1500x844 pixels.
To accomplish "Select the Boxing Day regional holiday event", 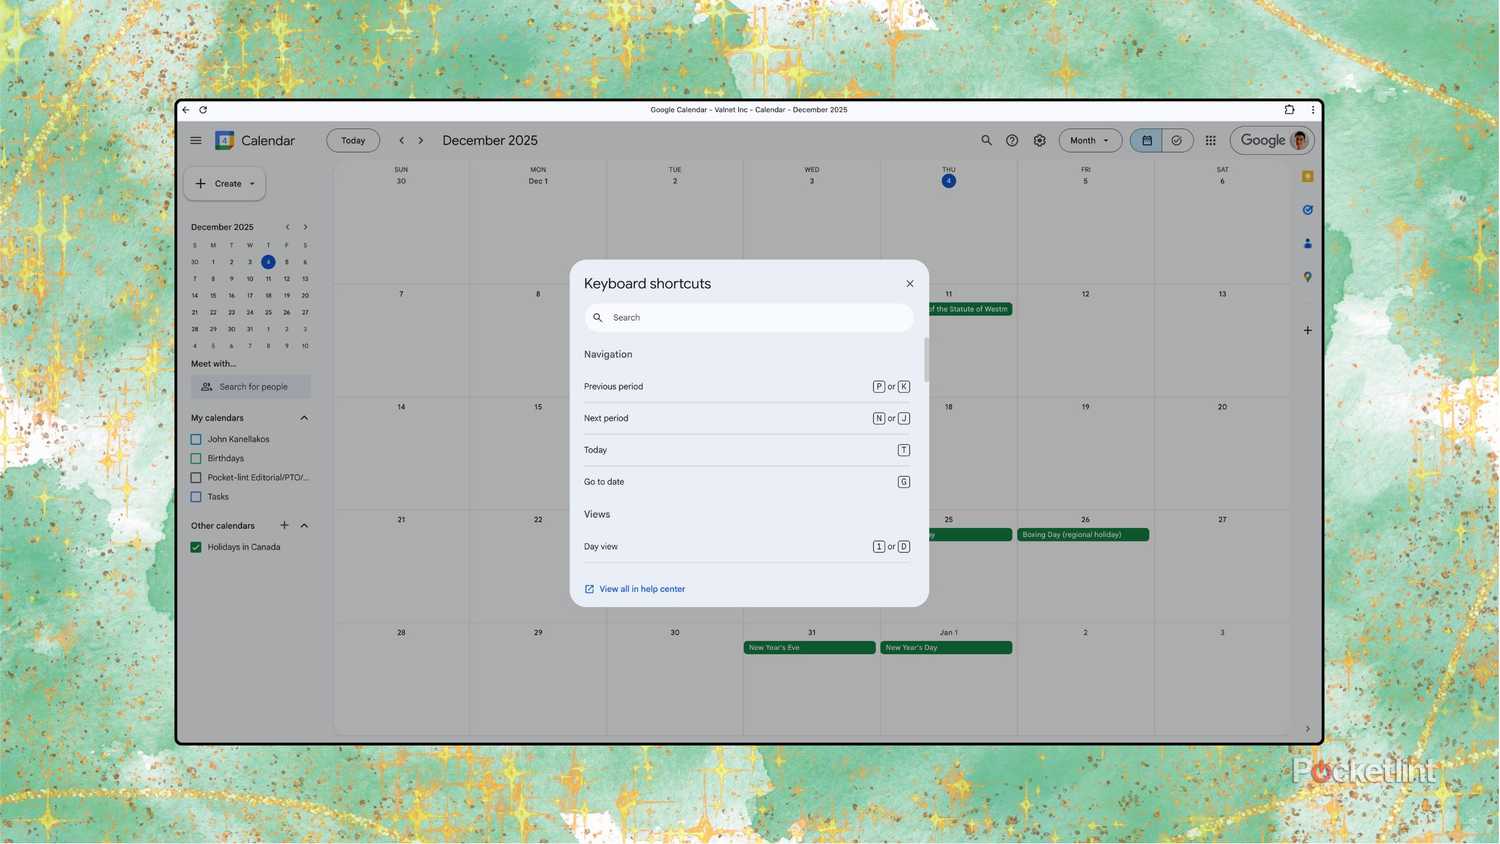I will (x=1083, y=534).
